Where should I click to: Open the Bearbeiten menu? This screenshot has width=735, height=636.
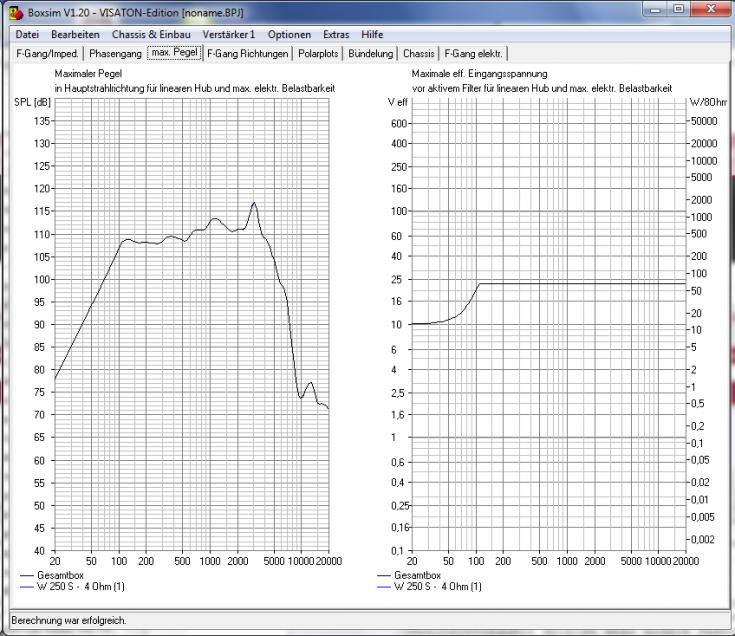[75, 35]
